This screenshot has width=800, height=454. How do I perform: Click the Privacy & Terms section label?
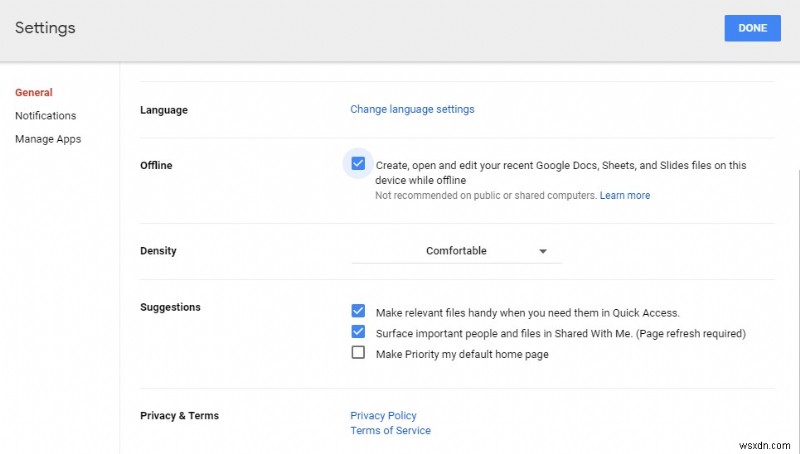click(x=179, y=416)
